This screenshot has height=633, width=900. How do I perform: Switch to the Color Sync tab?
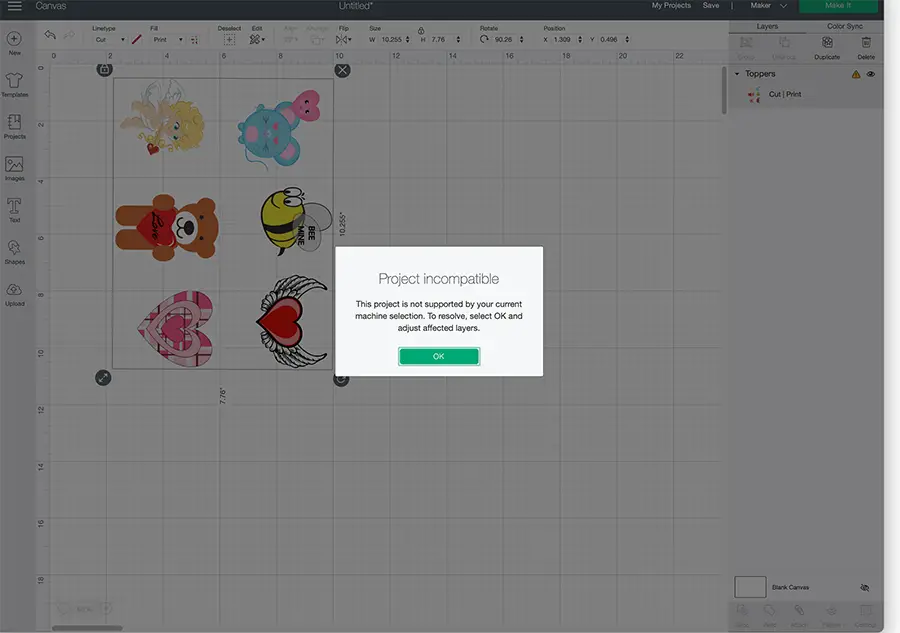coord(844,26)
